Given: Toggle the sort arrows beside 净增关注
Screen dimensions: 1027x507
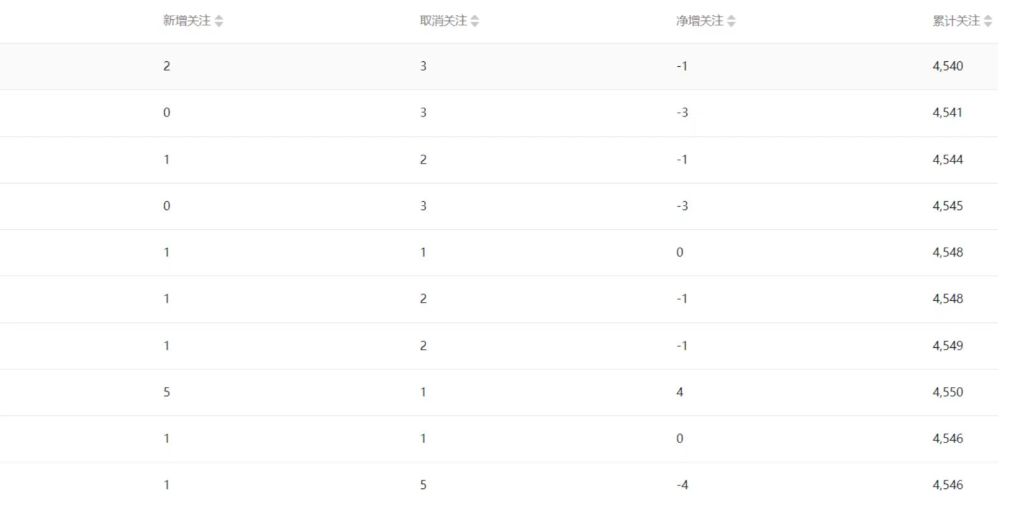Looking at the screenshot, I should (732, 22).
